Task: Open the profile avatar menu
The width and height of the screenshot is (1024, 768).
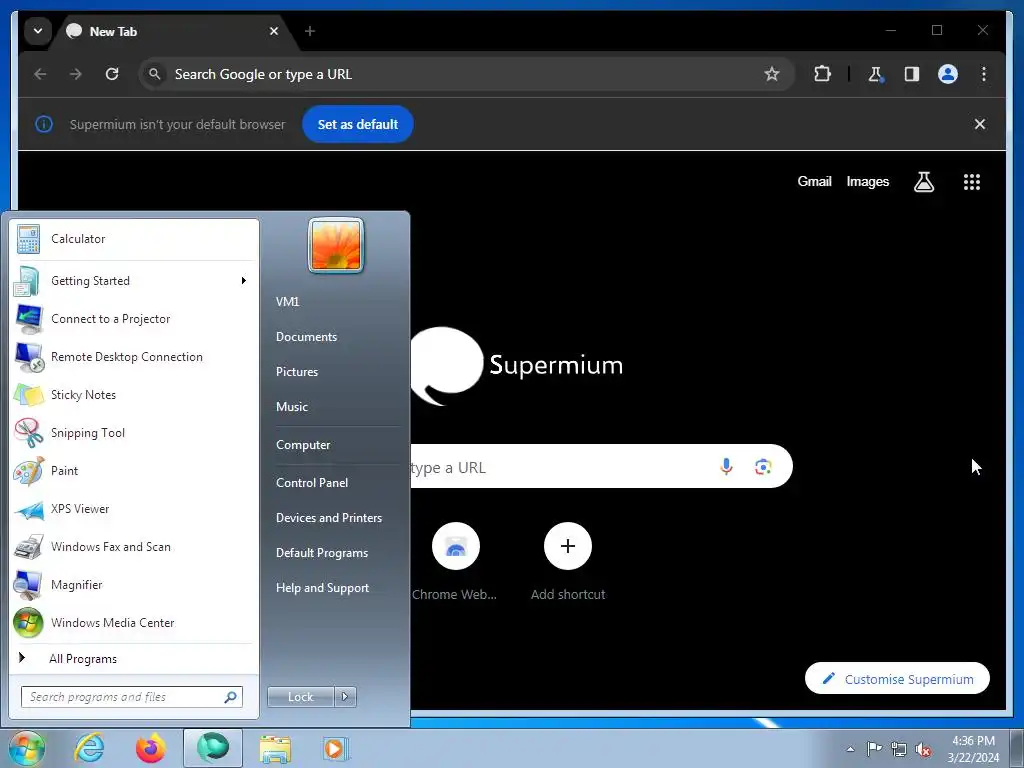Action: (948, 74)
